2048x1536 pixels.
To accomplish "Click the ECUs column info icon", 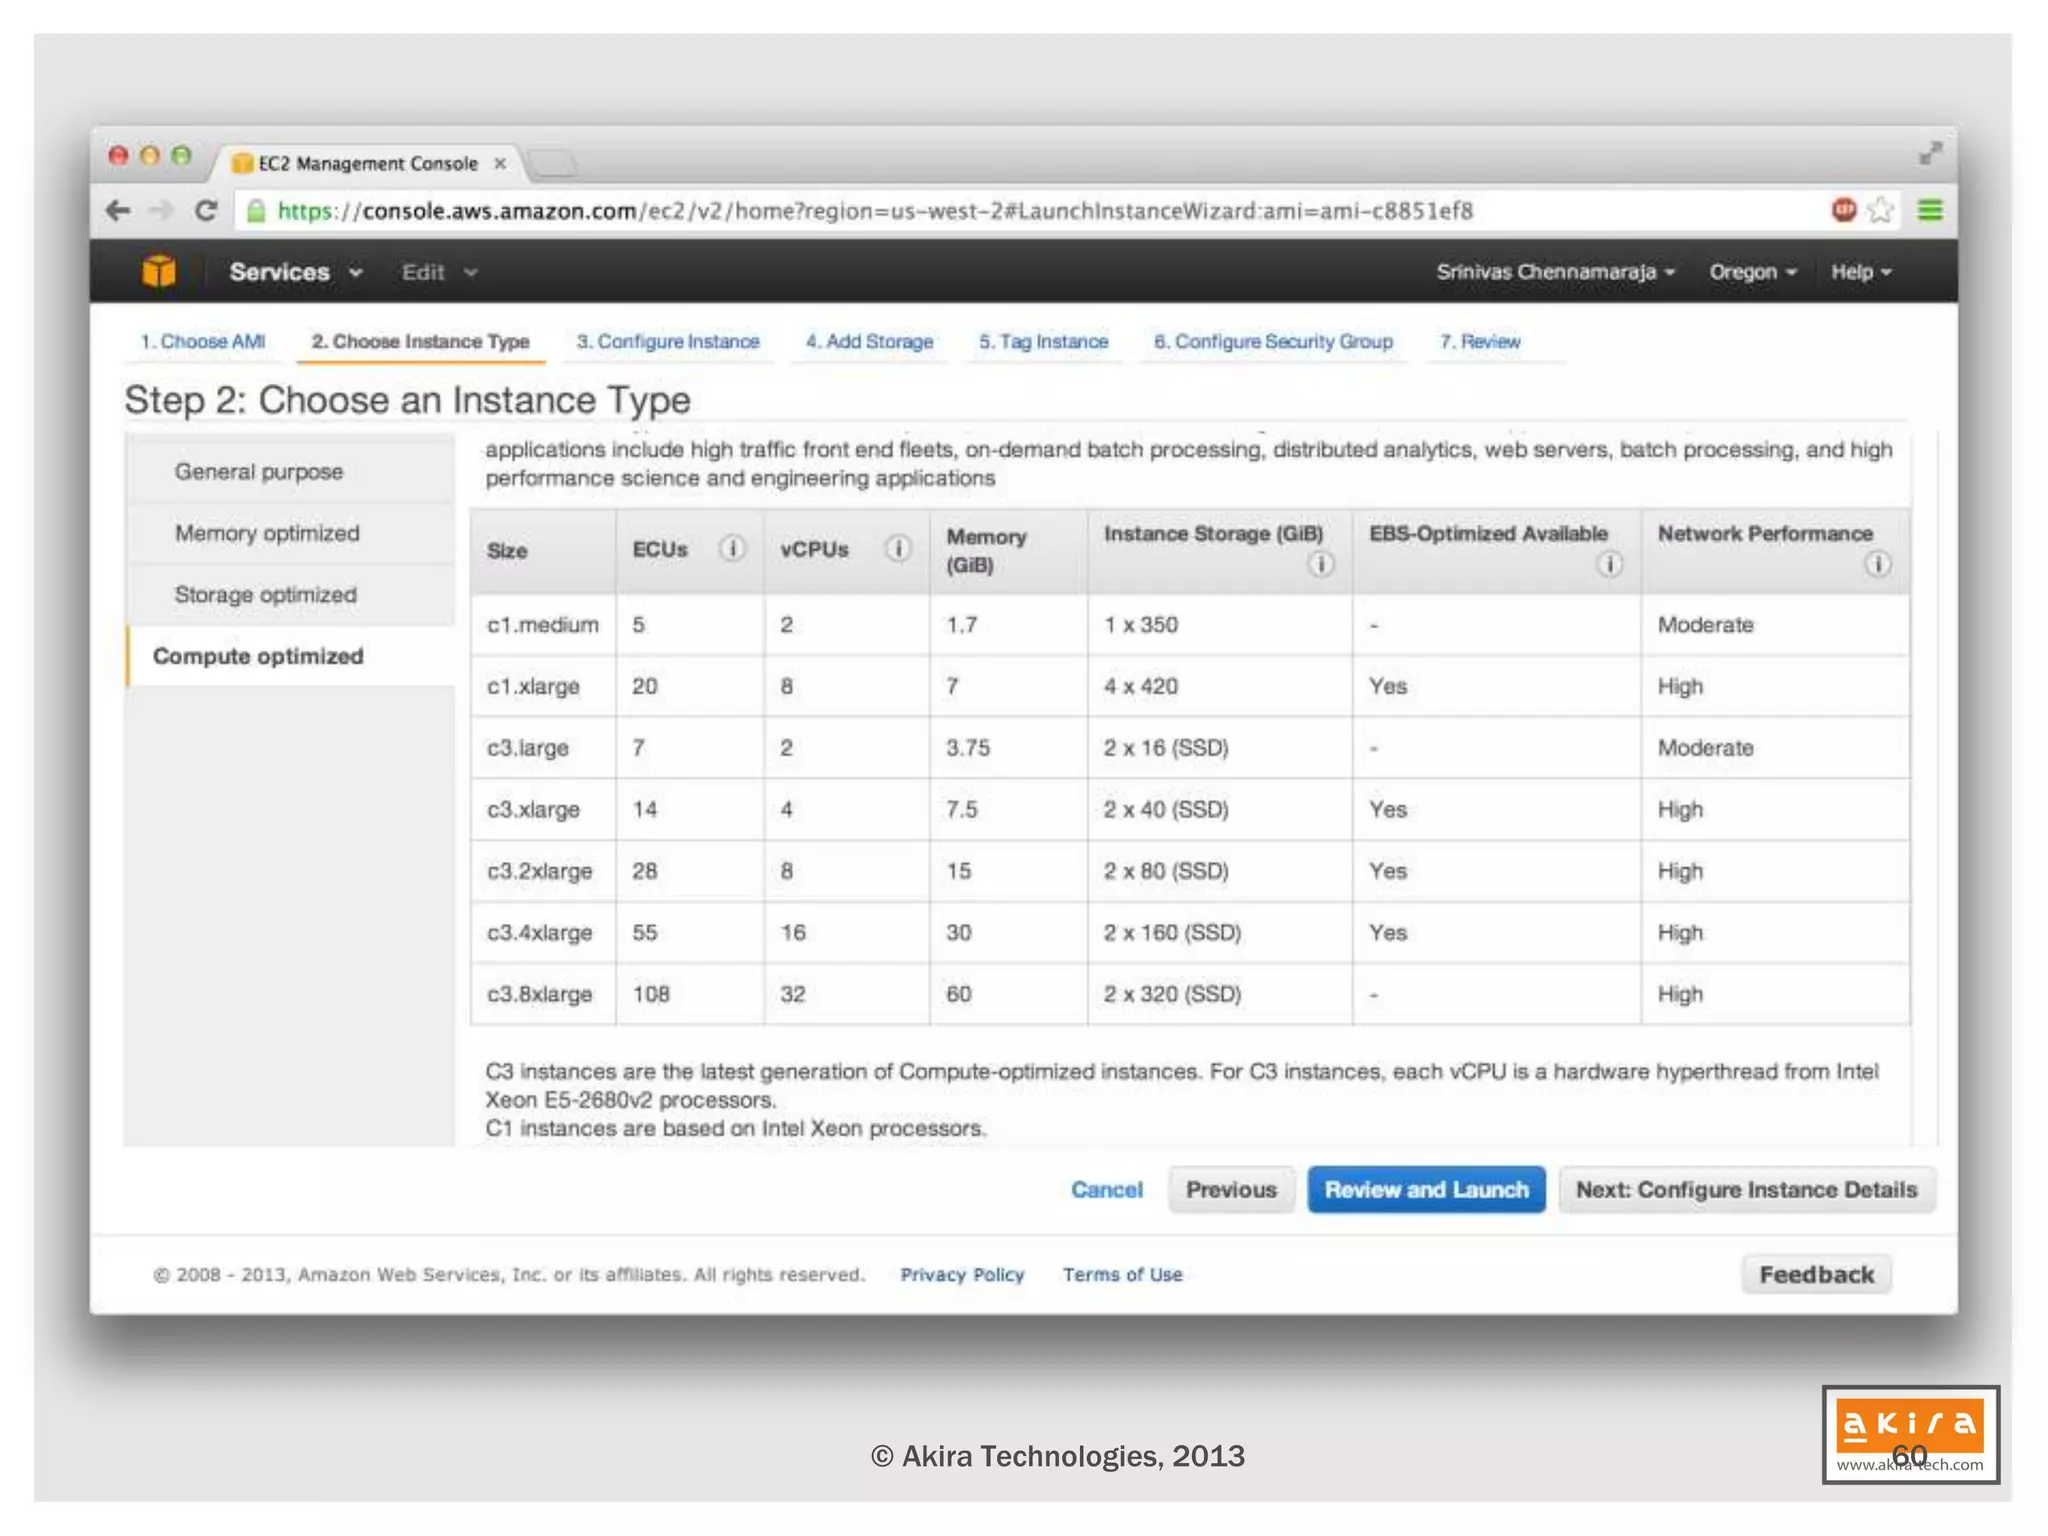I will point(732,549).
